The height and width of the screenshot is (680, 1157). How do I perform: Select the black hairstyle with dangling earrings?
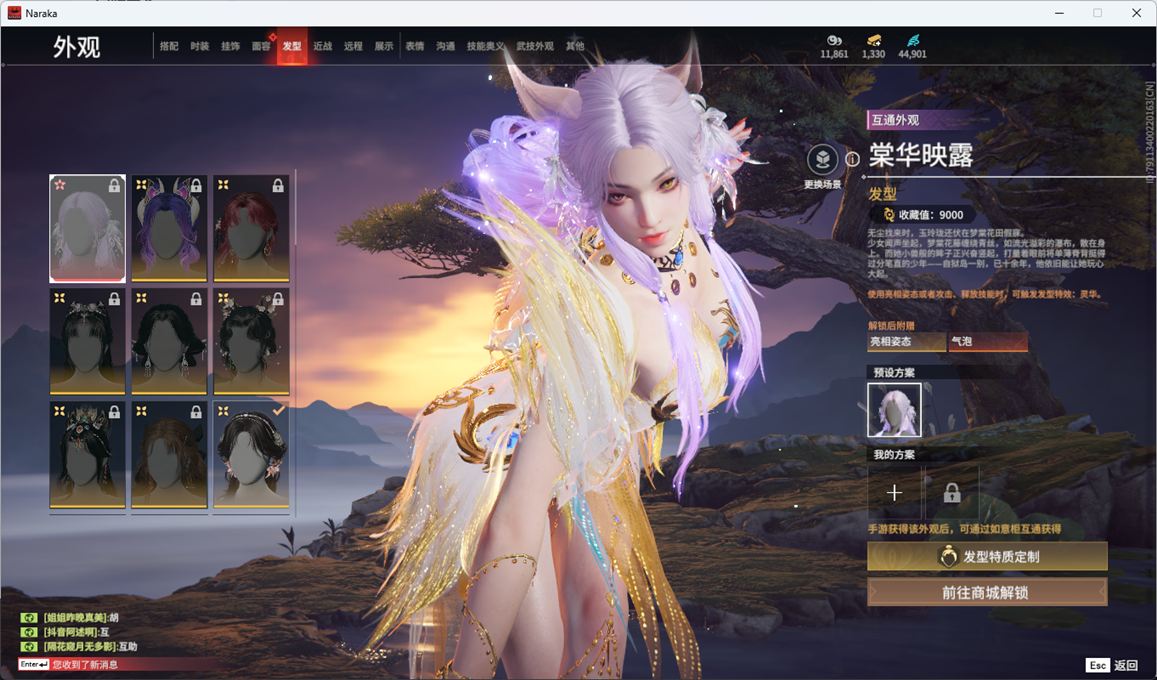[x=169, y=341]
